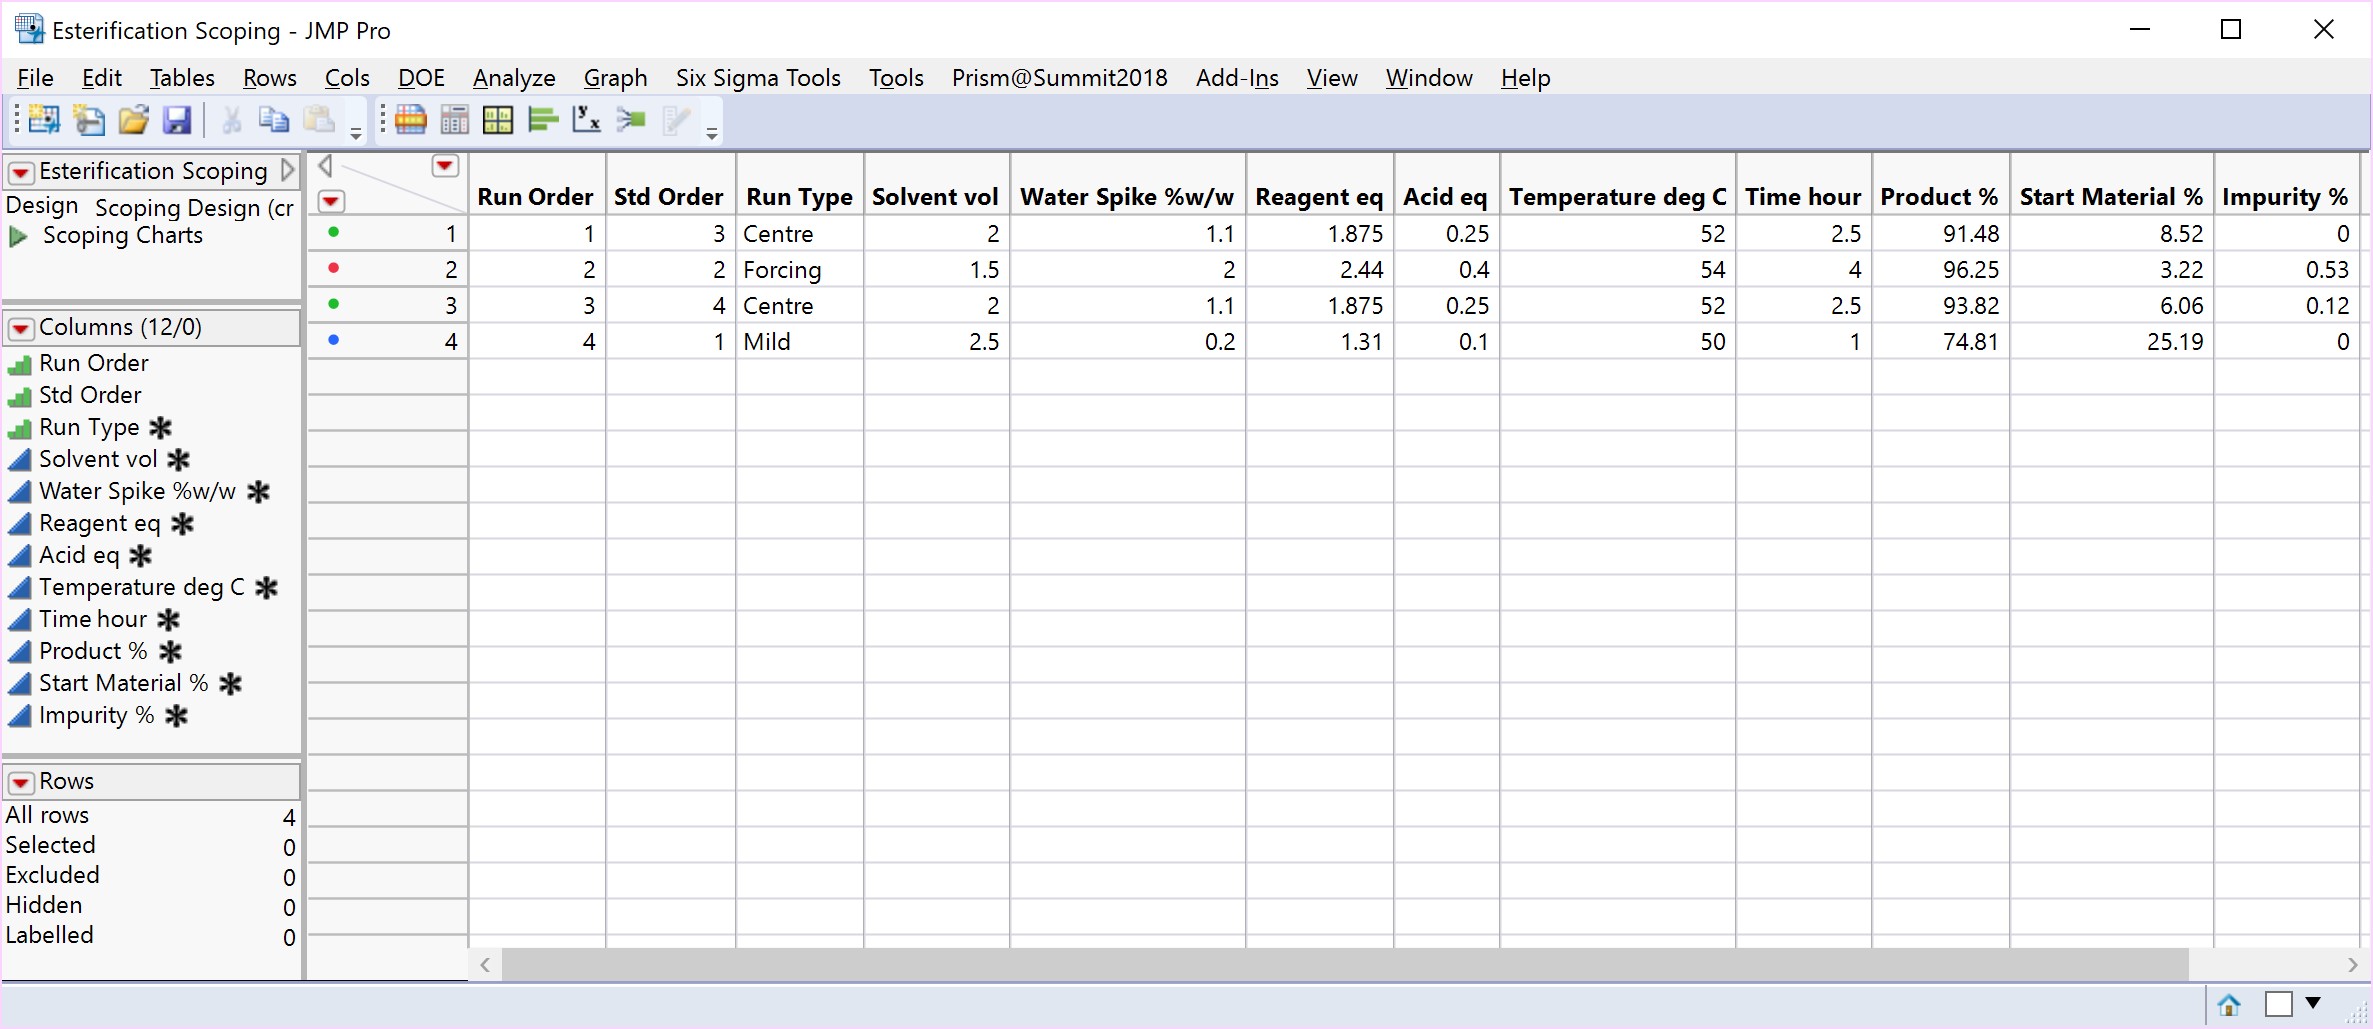Viewport: 2373px width, 1029px height.
Task: Open the Esterification Scoping red triangle menu
Action: click(x=21, y=173)
